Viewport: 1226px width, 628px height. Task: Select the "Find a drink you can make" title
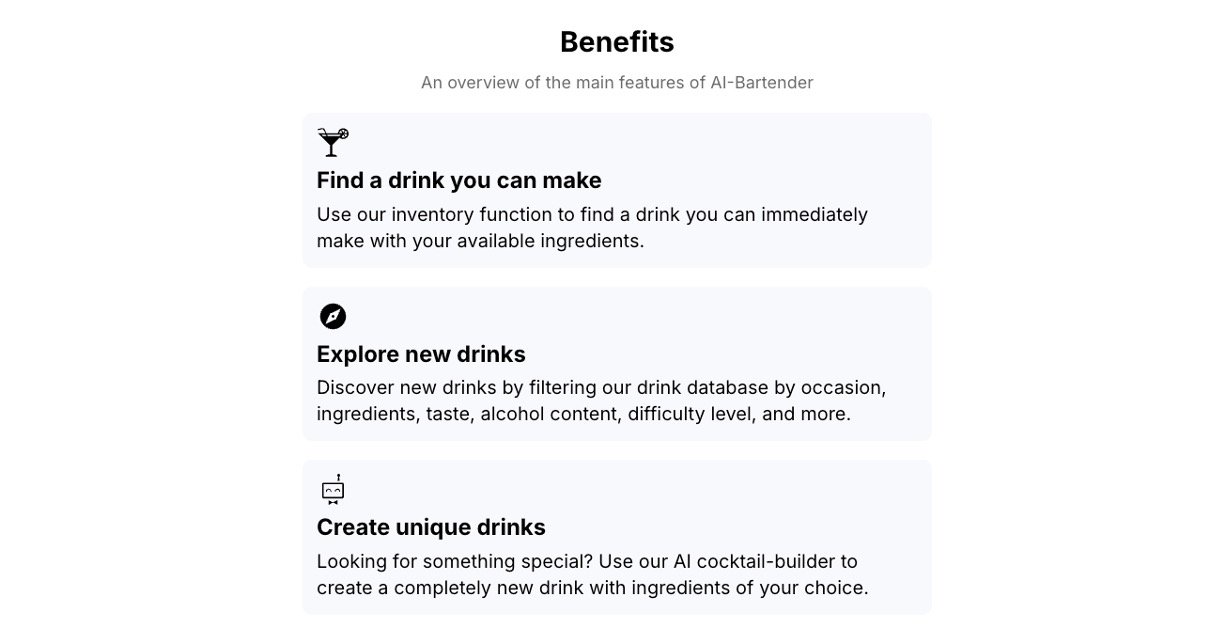459,181
